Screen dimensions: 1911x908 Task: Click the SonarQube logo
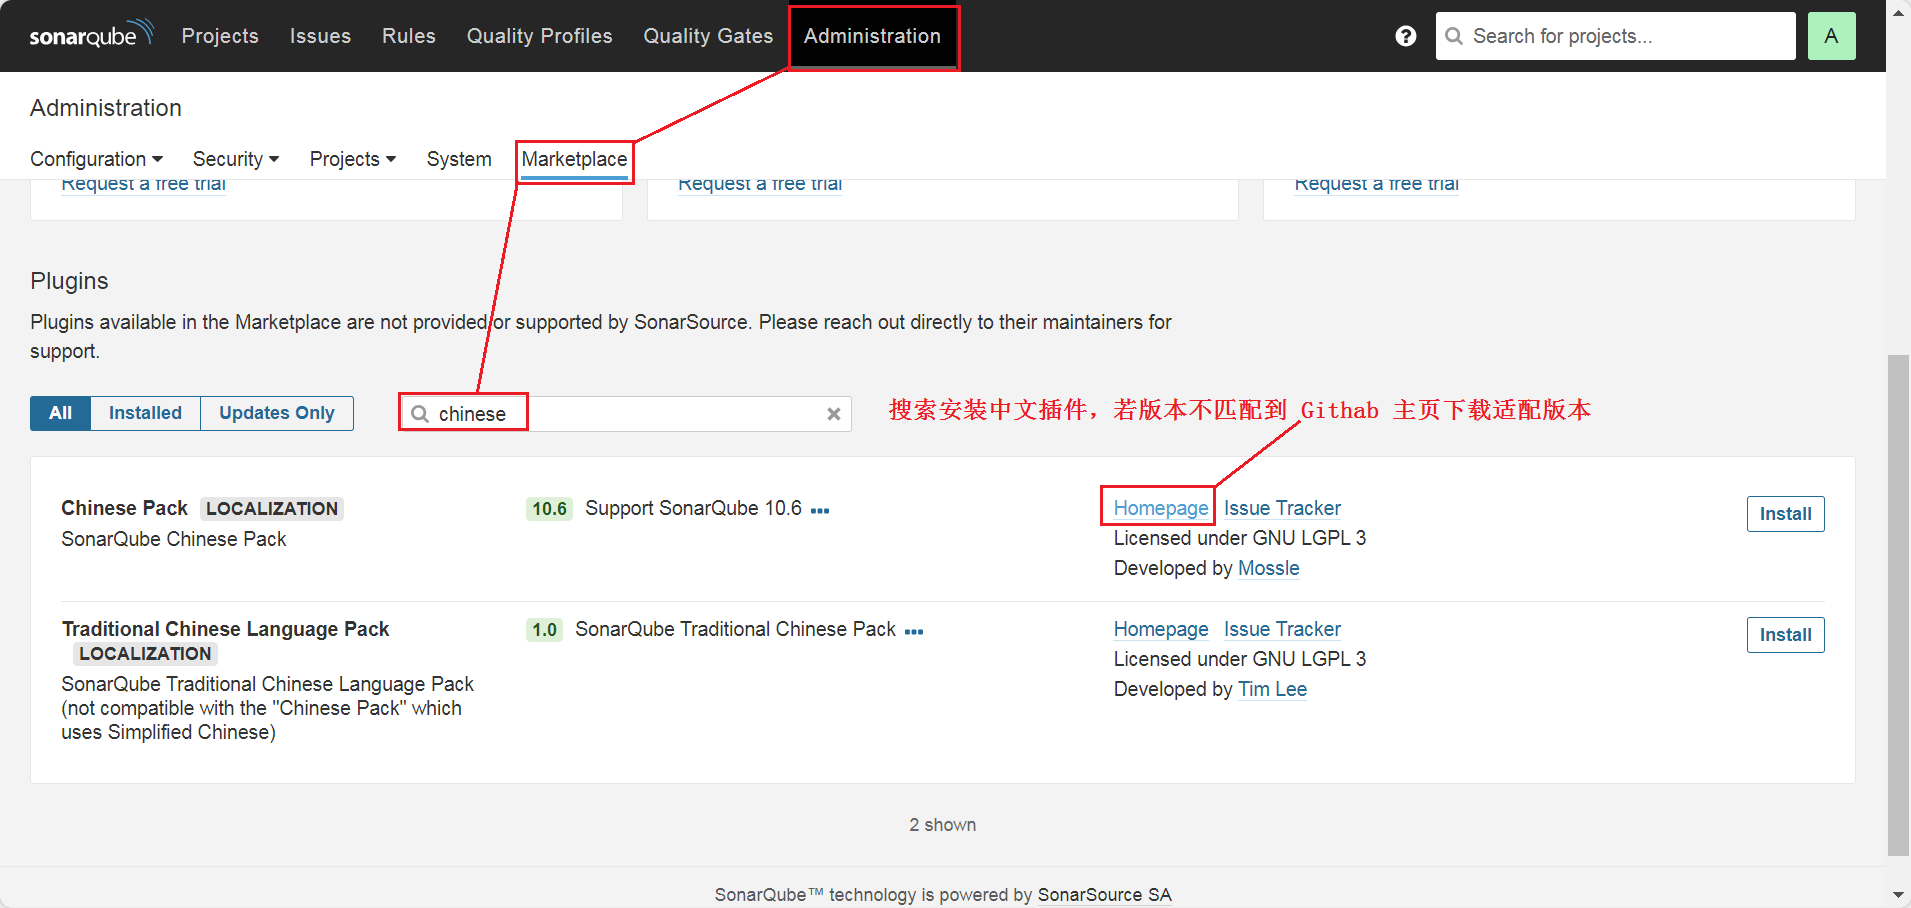pyautogui.click(x=91, y=35)
